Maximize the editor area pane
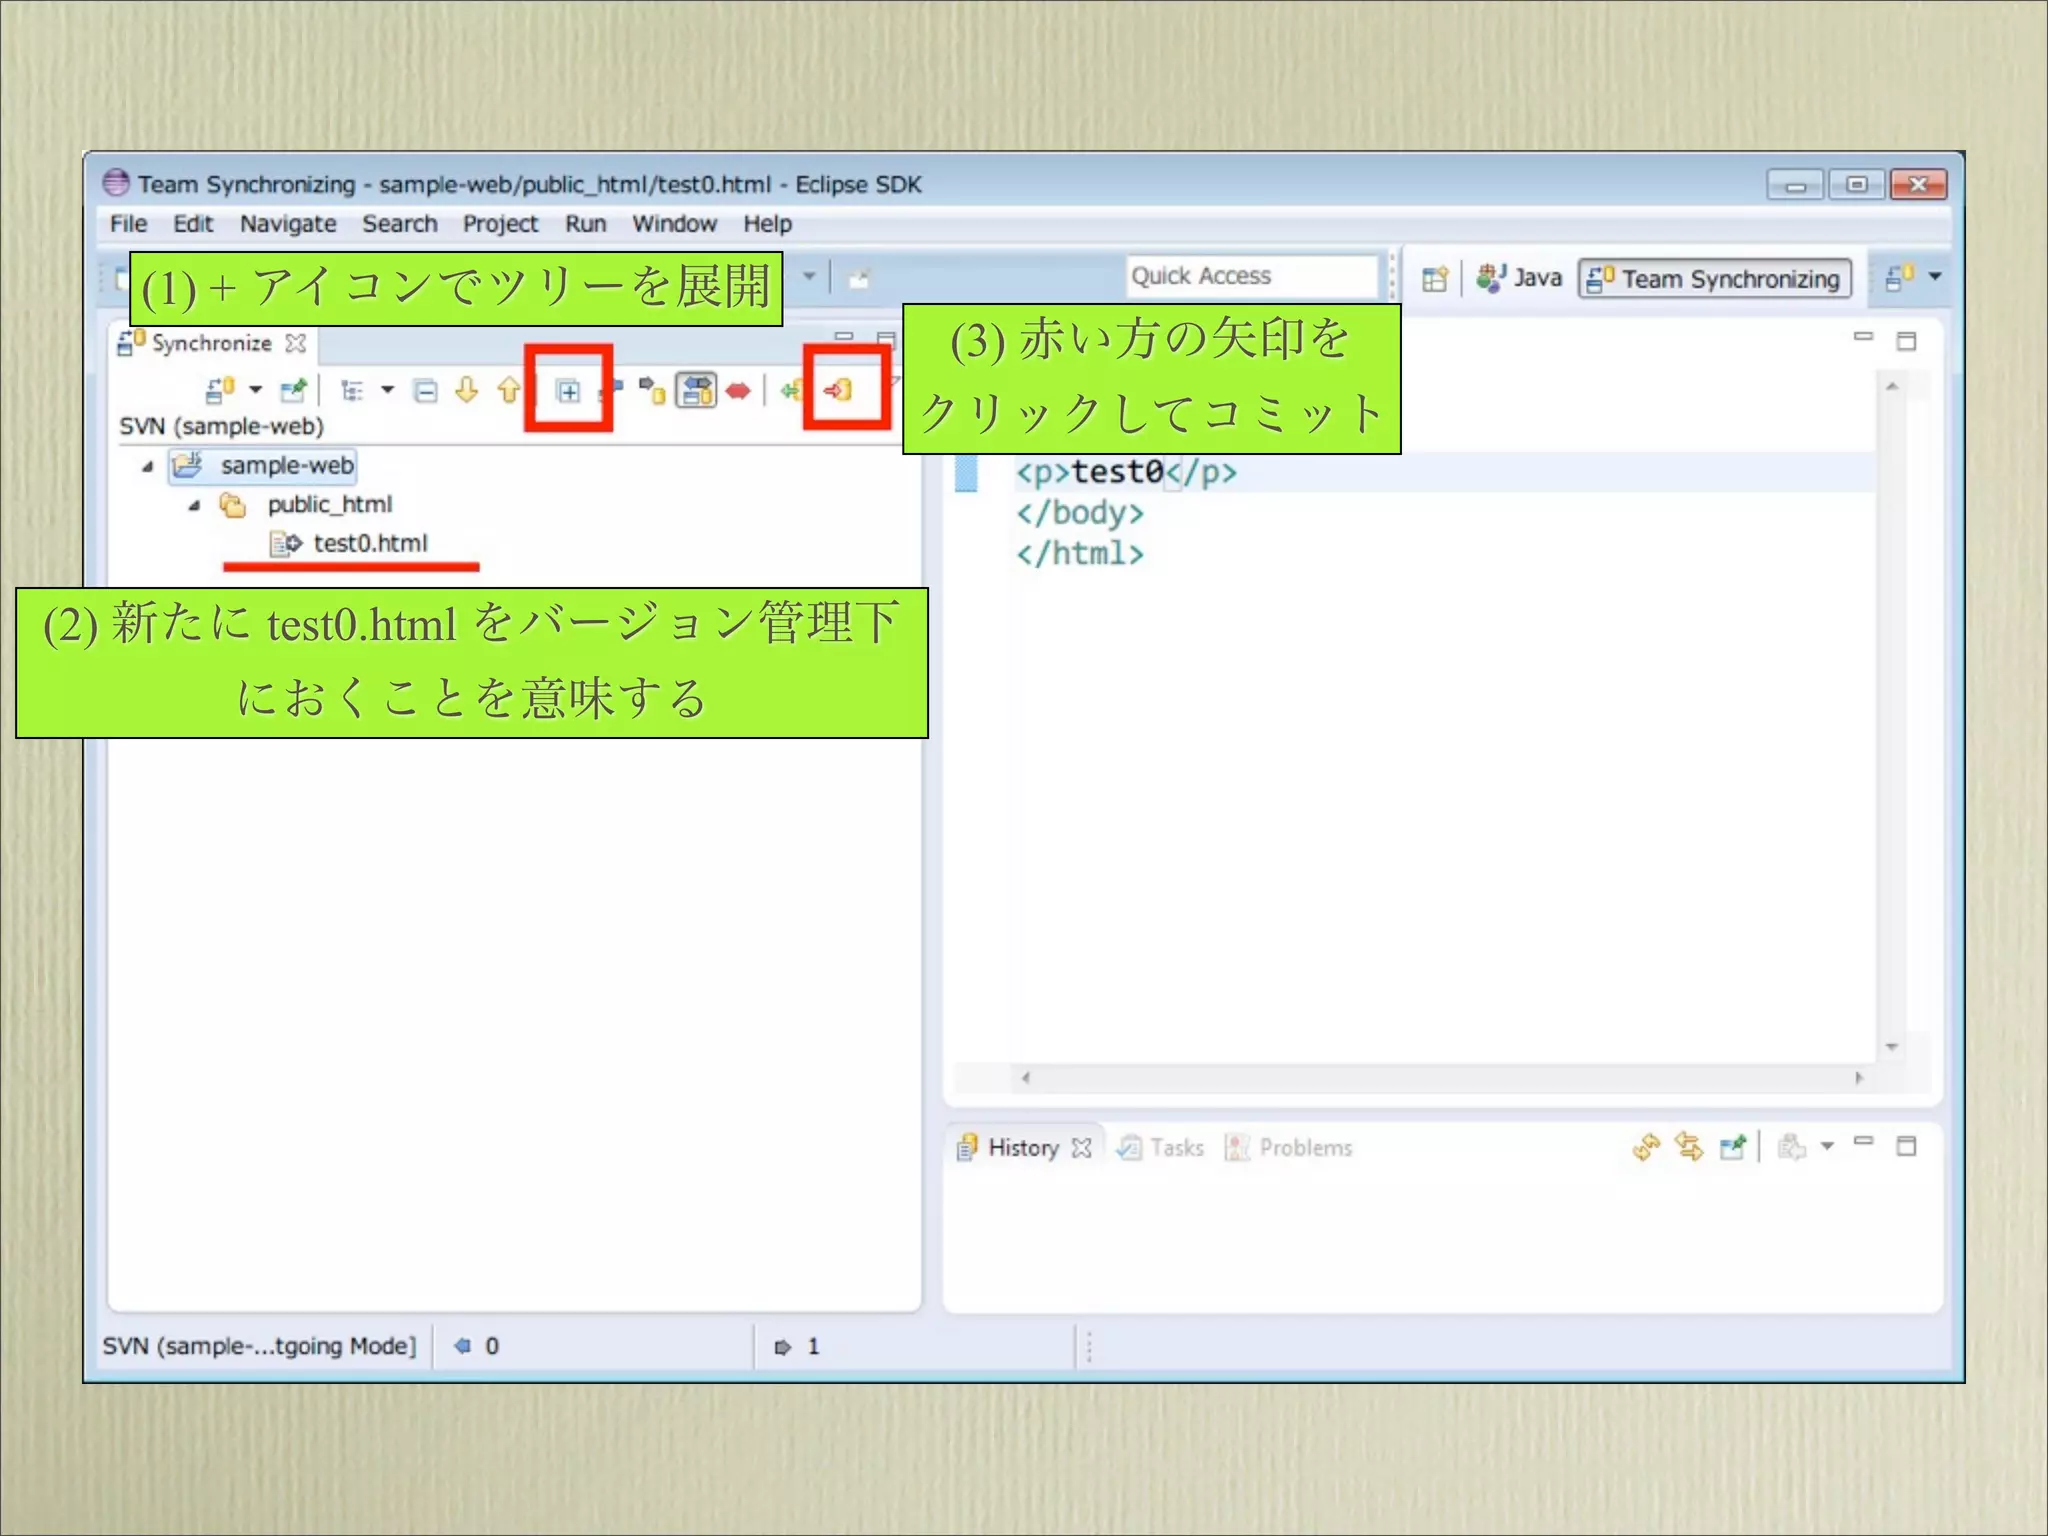Image resolution: width=2048 pixels, height=1536 pixels. click(1907, 341)
